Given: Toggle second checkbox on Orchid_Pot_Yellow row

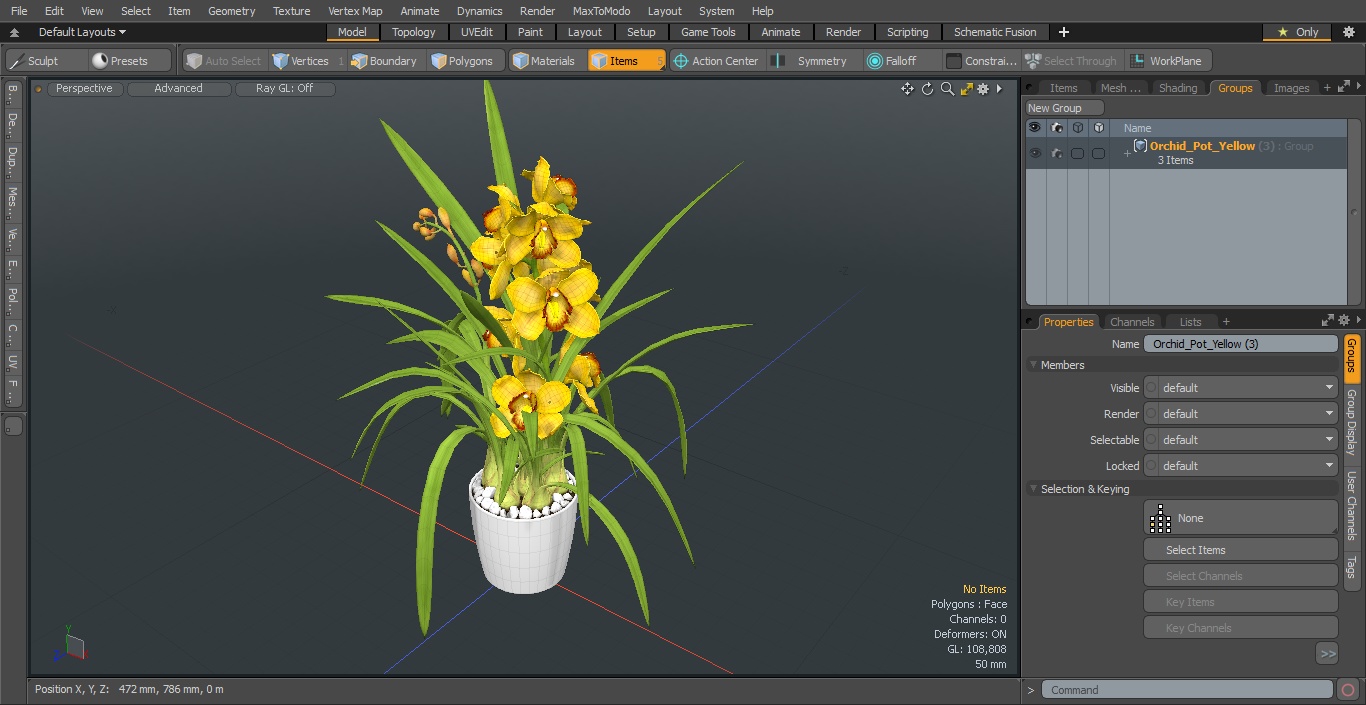Looking at the screenshot, I should point(1098,153).
